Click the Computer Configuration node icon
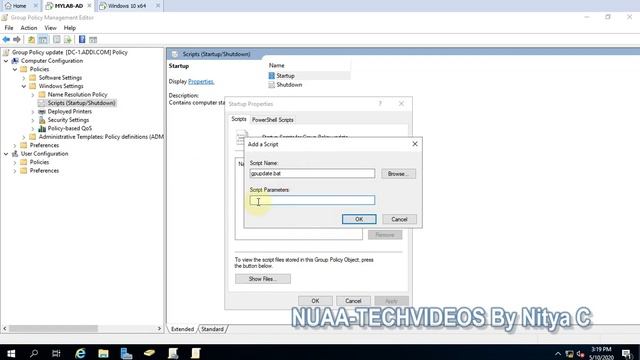 click(x=15, y=61)
